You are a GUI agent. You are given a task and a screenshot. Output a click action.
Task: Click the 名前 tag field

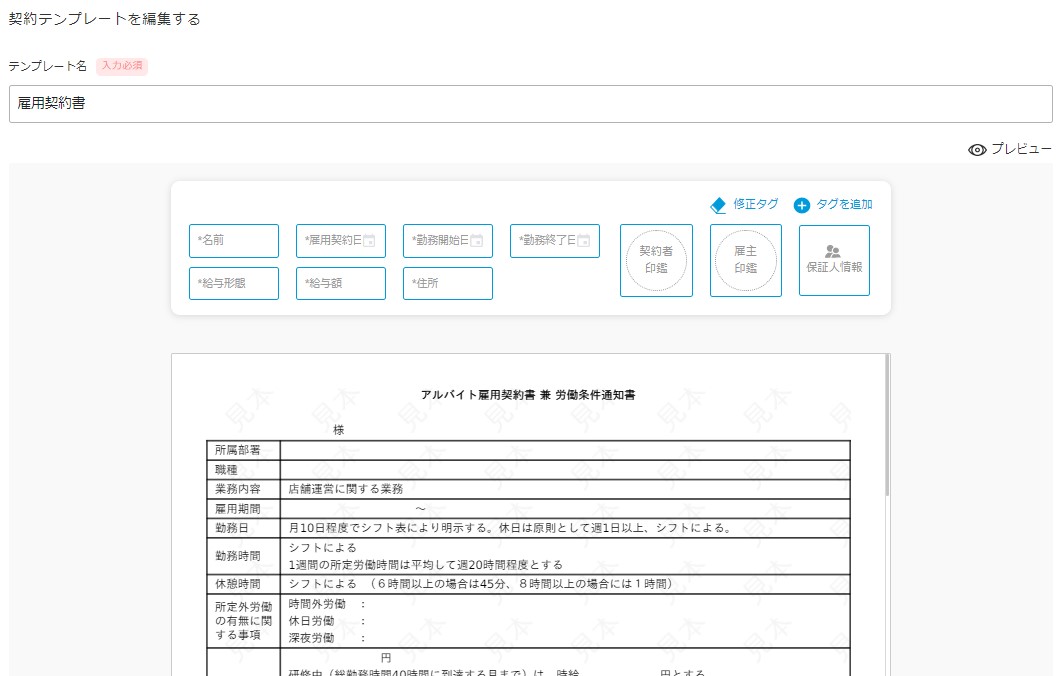(234, 241)
